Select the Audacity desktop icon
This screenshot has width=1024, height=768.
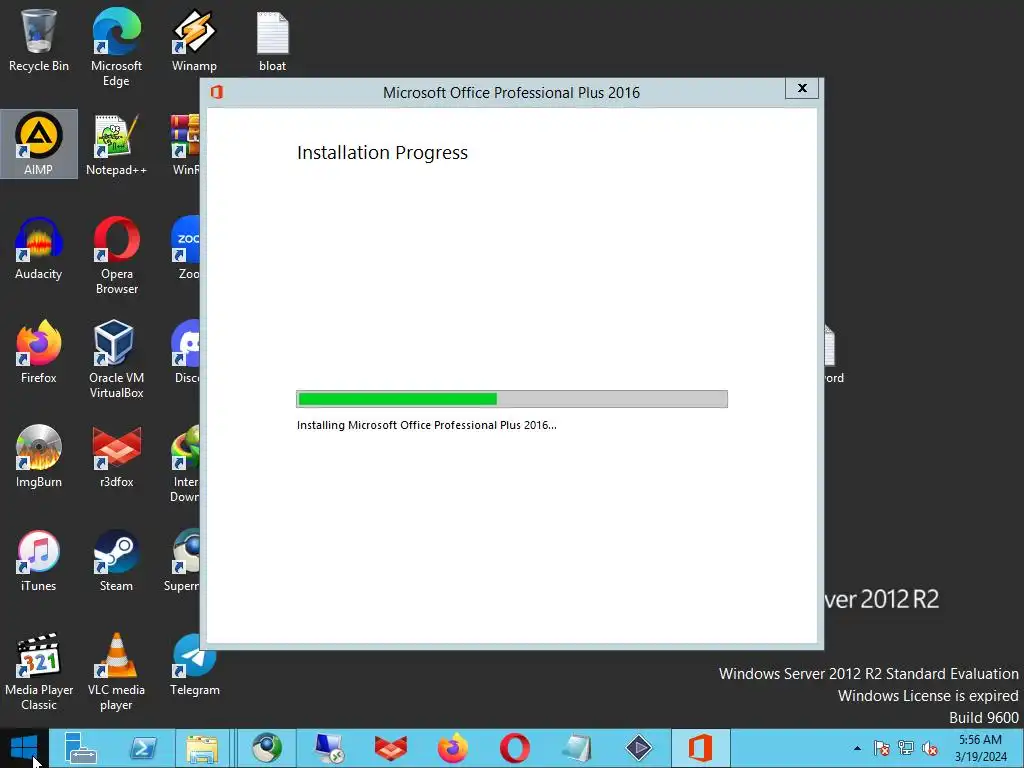click(39, 248)
